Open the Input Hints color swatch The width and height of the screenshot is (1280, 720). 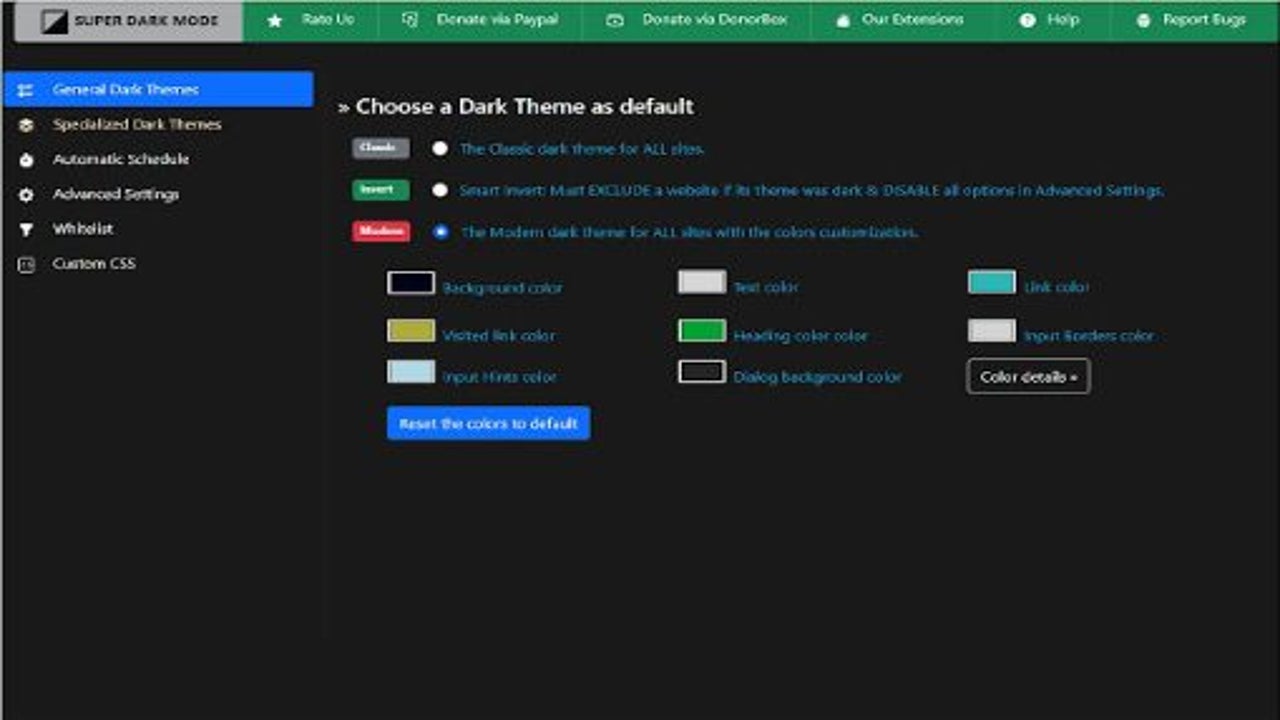pos(411,372)
